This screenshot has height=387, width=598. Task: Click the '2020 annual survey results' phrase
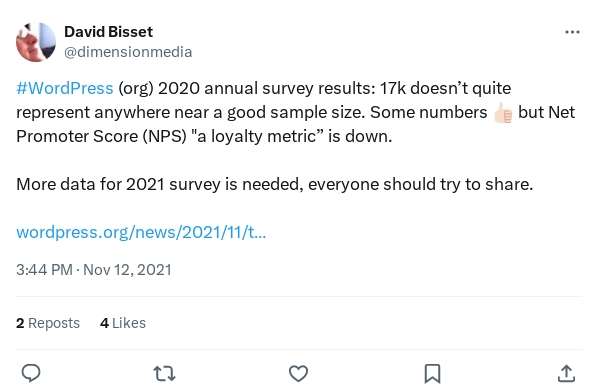267,88
